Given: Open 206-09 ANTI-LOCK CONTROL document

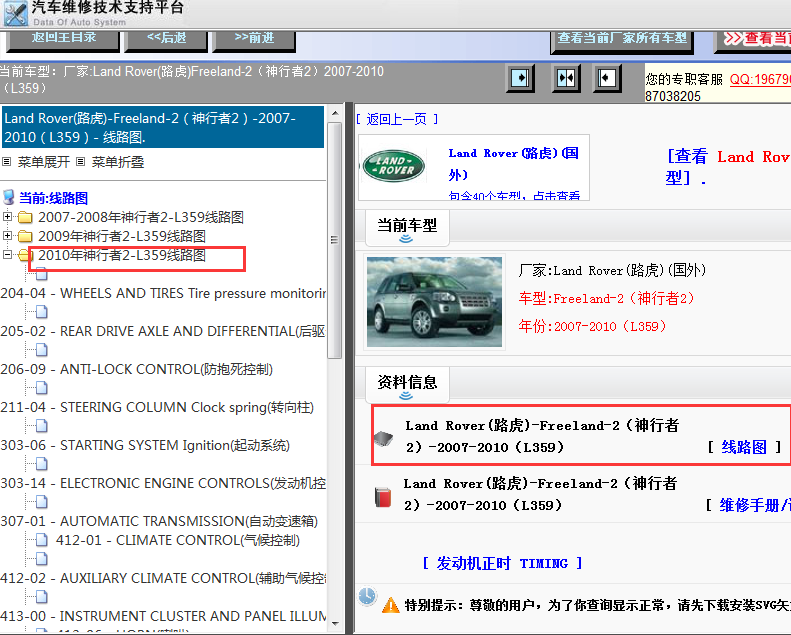Looking at the screenshot, I should pos(136,369).
